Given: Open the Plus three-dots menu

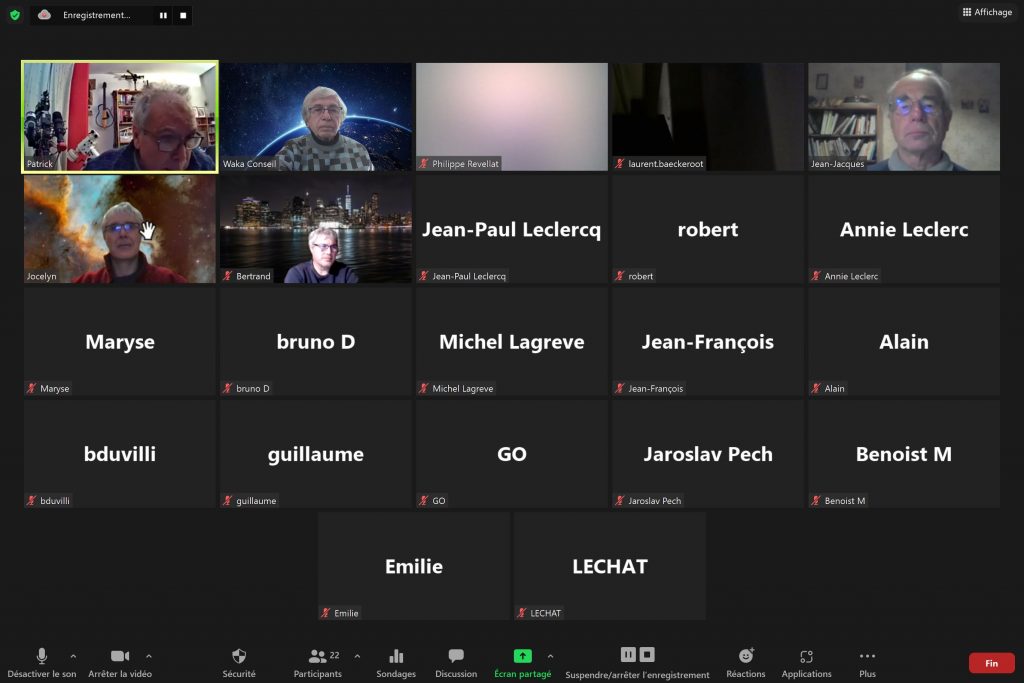Looking at the screenshot, I should click(x=867, y=656).
